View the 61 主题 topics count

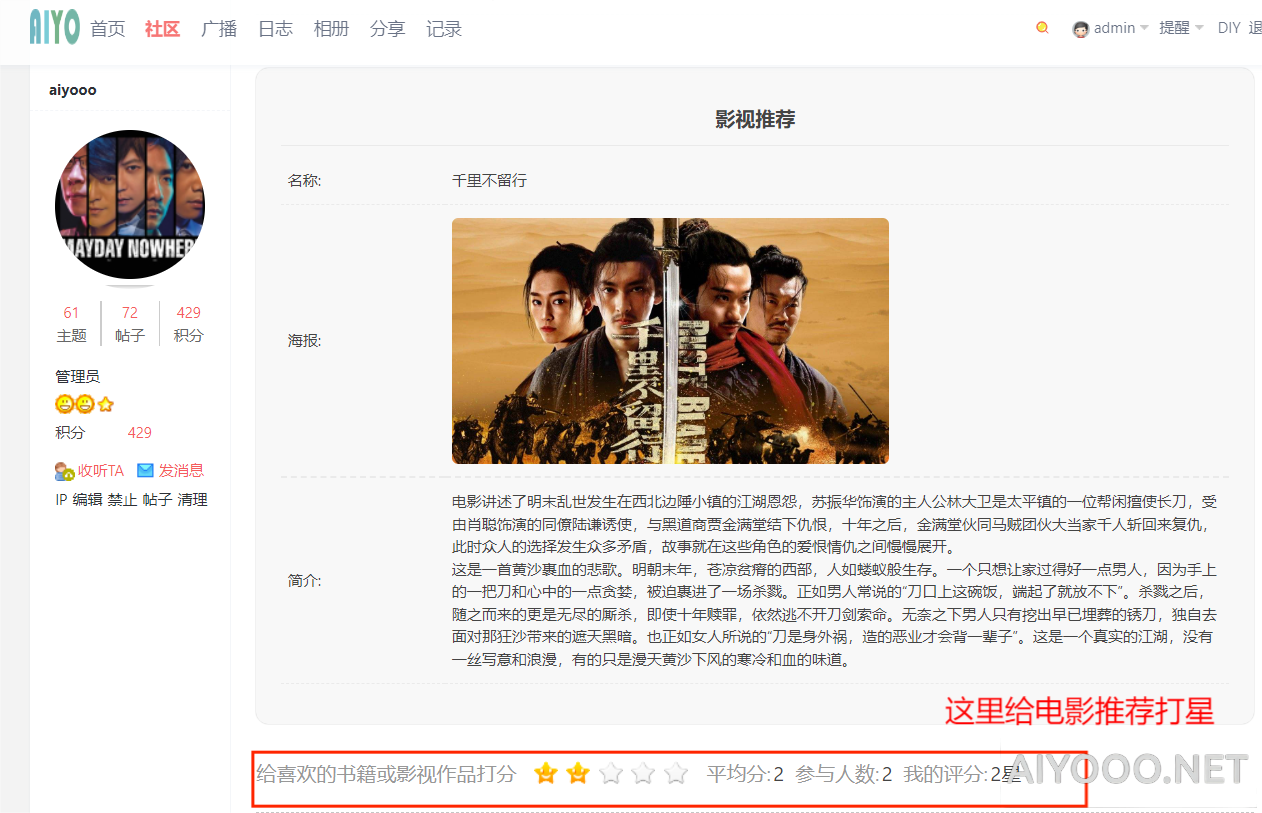[71, 323]
